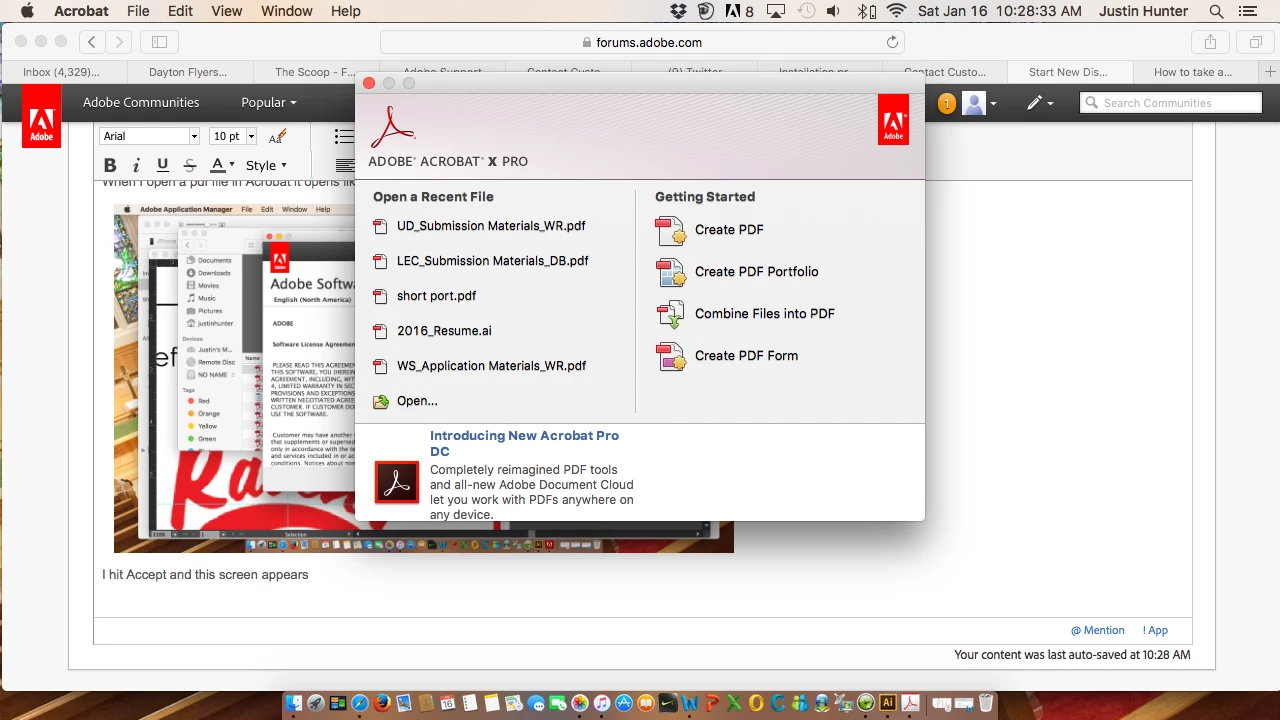1280x720 pixels.
Task: Click text 'I hit Accept and this screen appears'
Action: click(205, 575)
